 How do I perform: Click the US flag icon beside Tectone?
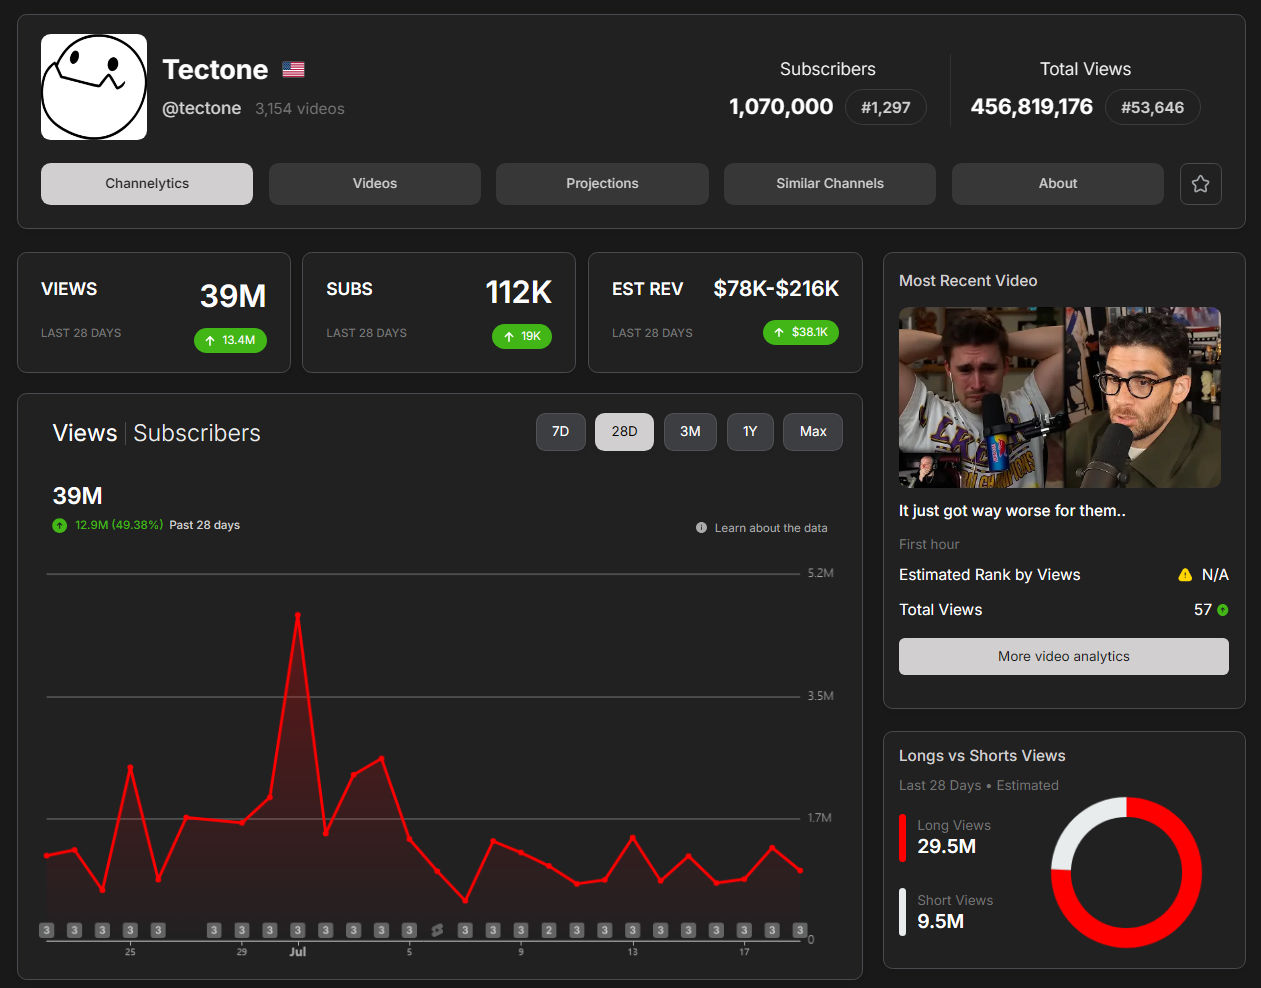coord(293,69)
